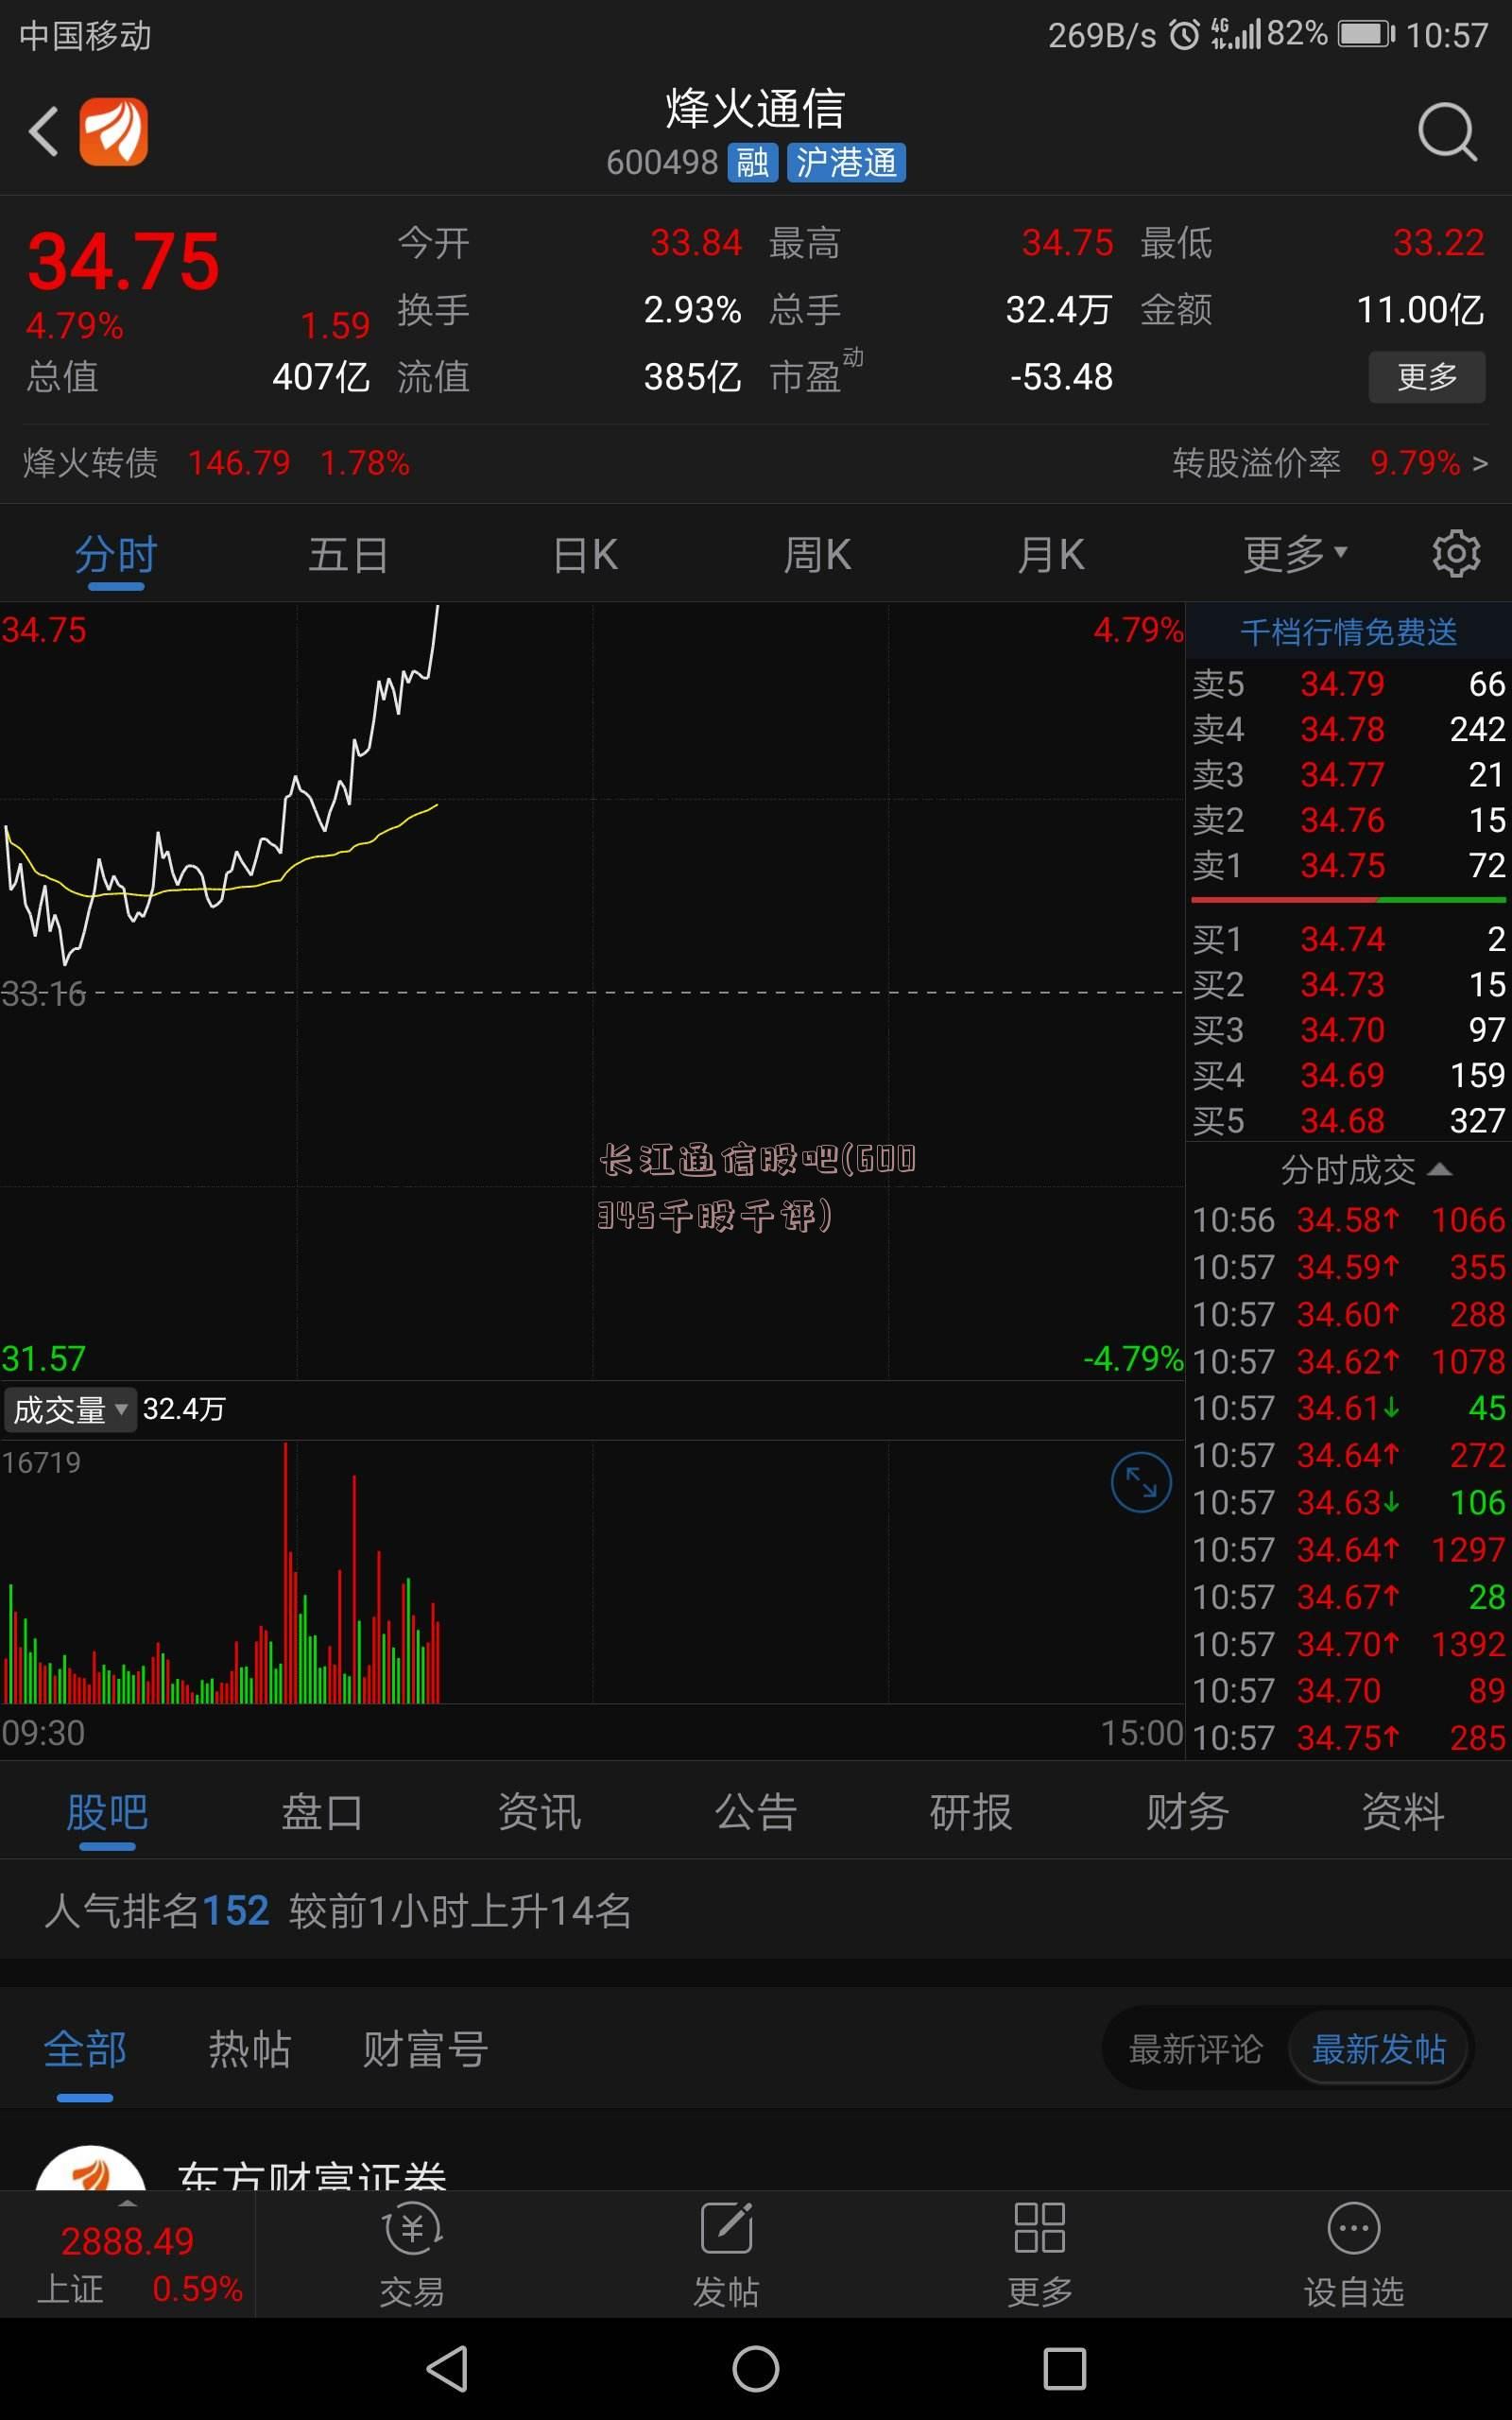The image size is (1512, 2420).
Task: Tap 卖2 34.76 order row
Action: pos(1348,820)
